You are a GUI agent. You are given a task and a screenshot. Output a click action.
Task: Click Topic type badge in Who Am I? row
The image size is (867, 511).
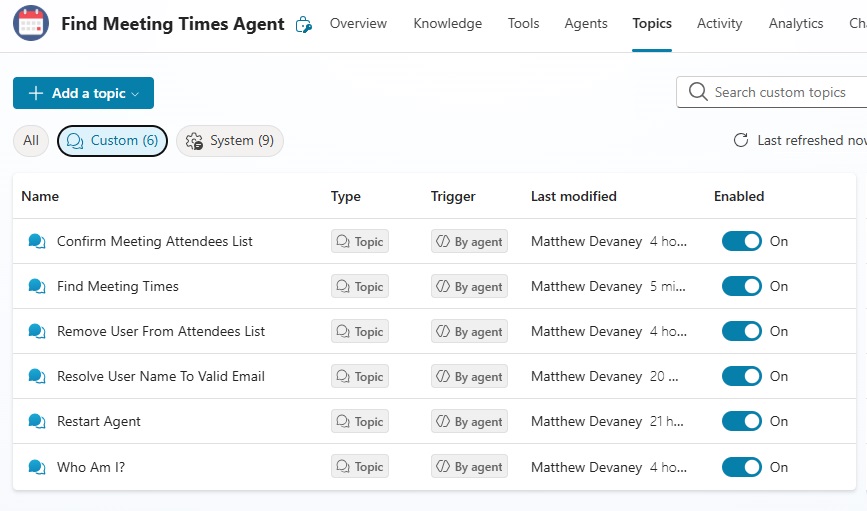360,467
